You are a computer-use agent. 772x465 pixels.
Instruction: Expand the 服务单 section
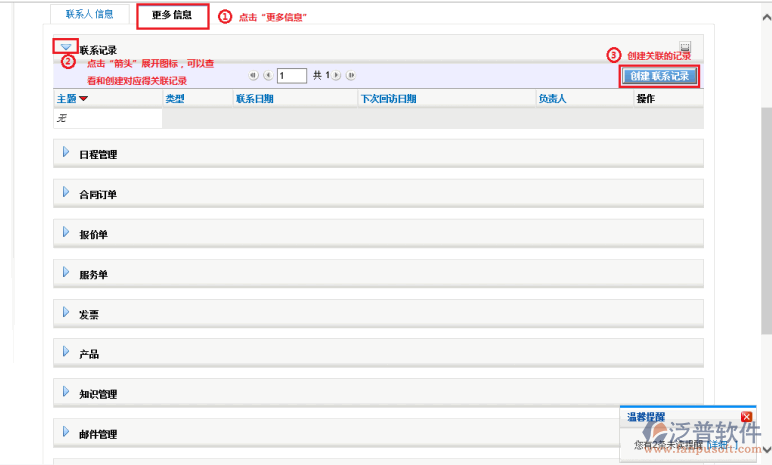coord(66,272)
